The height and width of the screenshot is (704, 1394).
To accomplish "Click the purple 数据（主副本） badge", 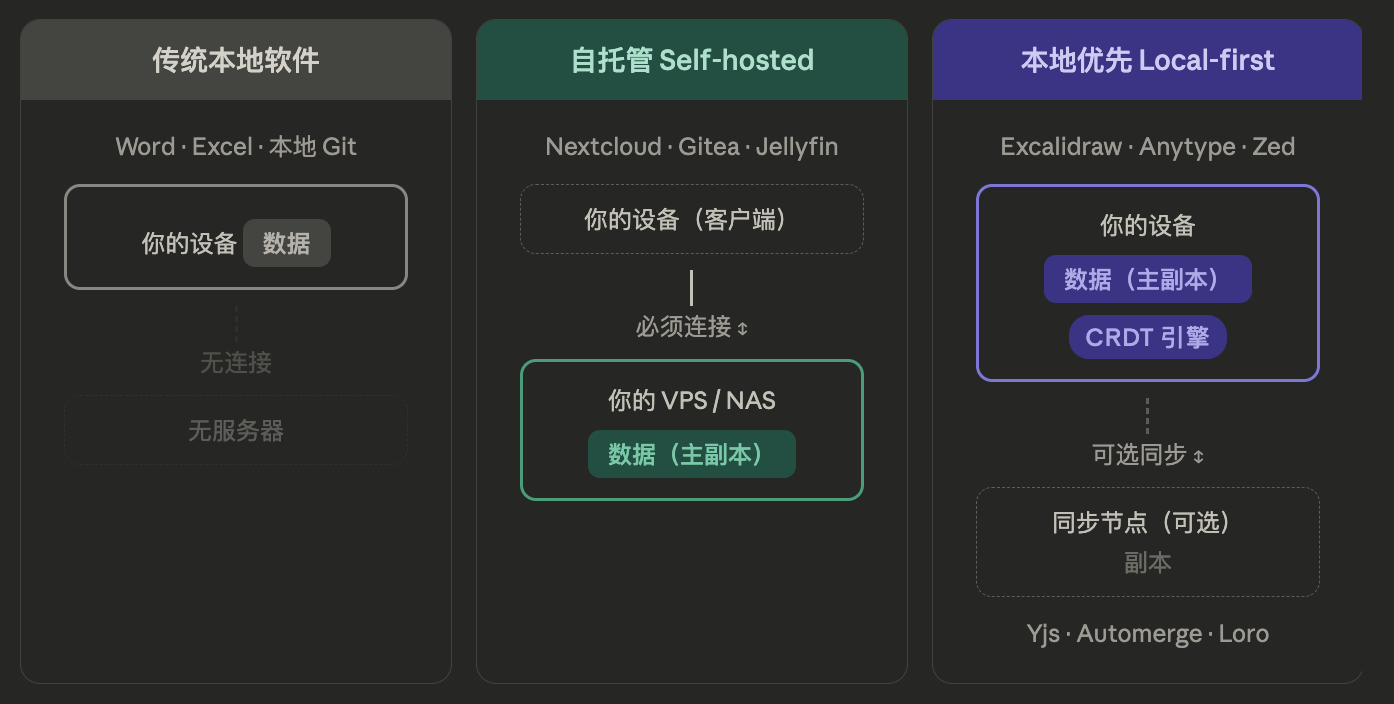I will tap(1147, 279).
